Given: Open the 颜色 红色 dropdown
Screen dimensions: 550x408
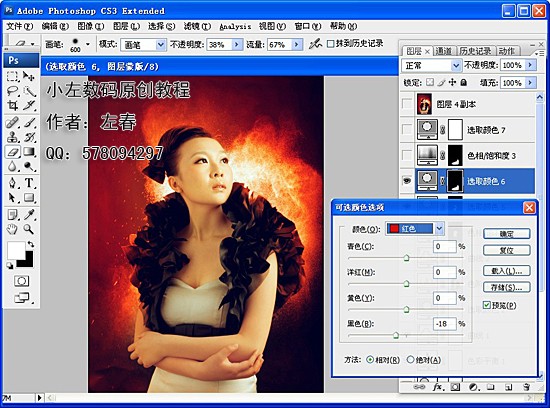Looking at the screenshot, I should (415, 229).
